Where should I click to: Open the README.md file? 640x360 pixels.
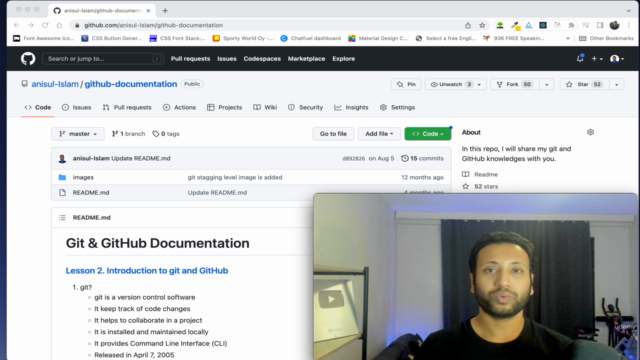pyautogui.click(x=91, y=192)
